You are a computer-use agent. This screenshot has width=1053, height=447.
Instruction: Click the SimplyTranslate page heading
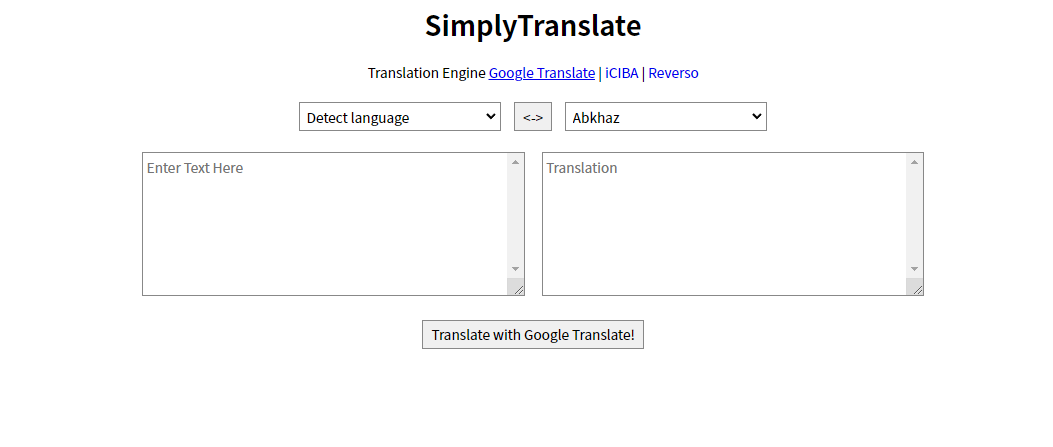point(532,26)
